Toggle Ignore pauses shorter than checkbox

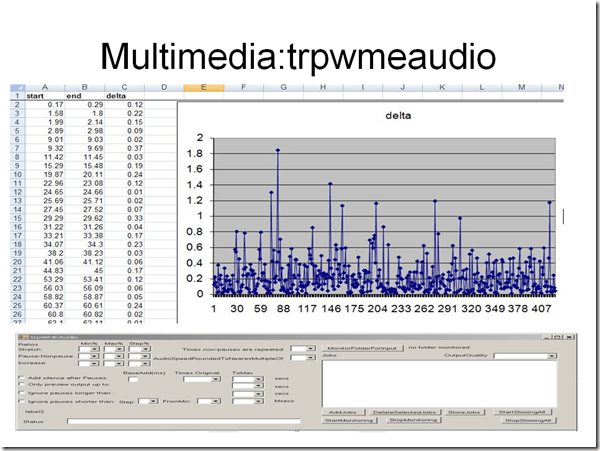[x=21, y=401]
